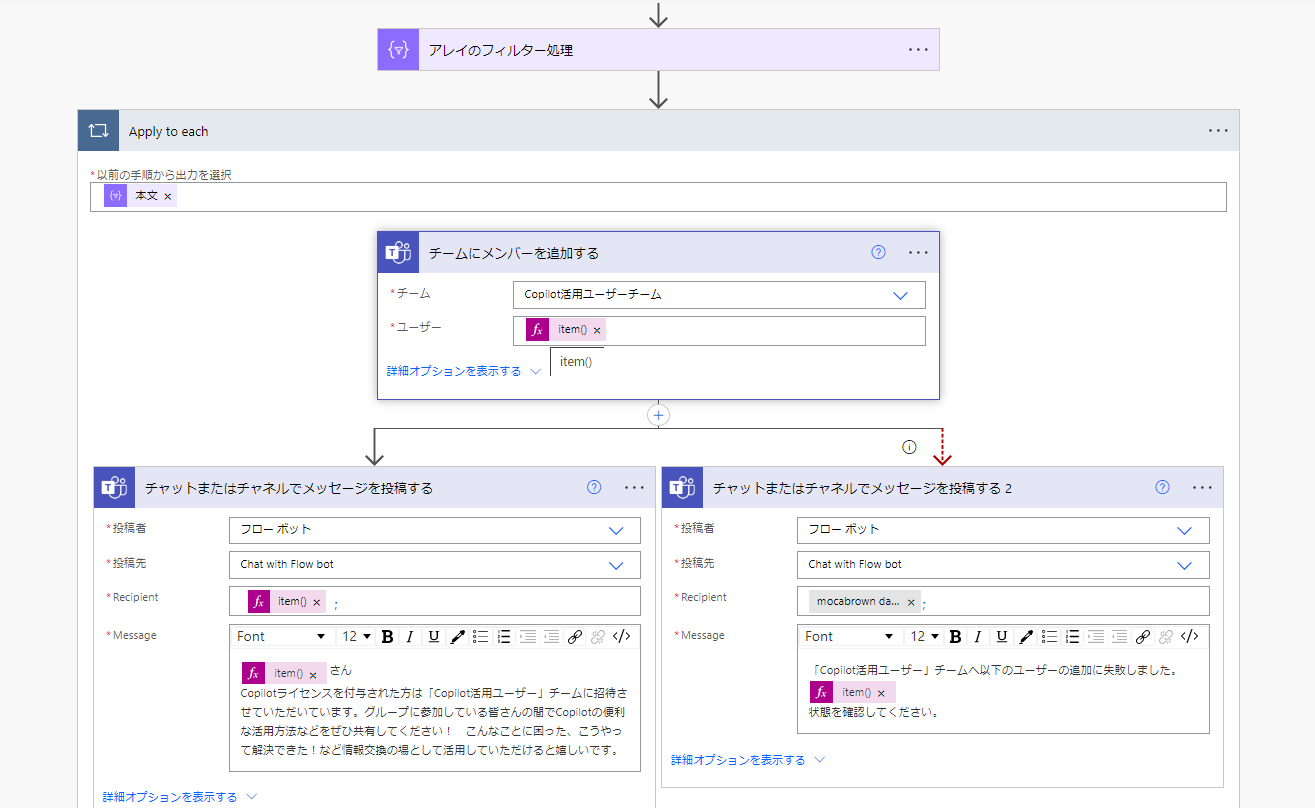This screenshot has height=808, width=1315.
Task: Open font size 12 dropdown in right editor
Action: coord(925,636)
